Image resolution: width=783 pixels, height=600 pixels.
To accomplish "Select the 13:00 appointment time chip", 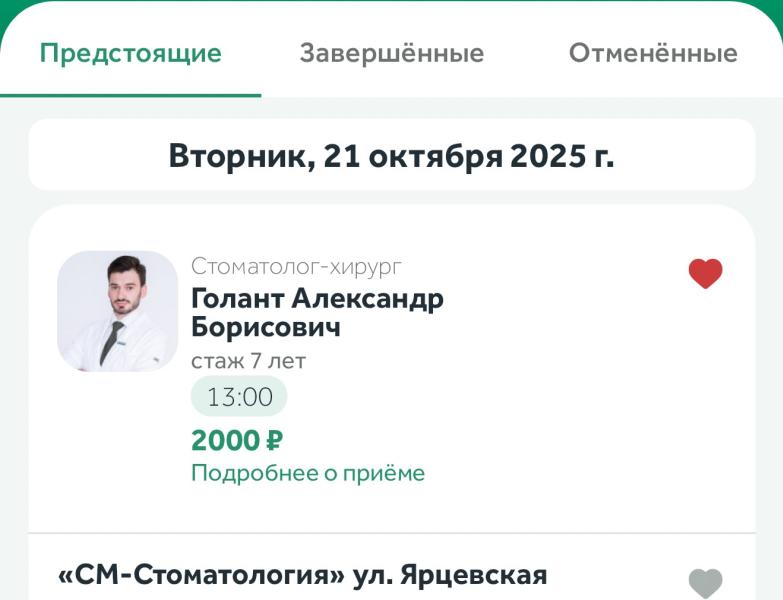I will coord(239,397).
